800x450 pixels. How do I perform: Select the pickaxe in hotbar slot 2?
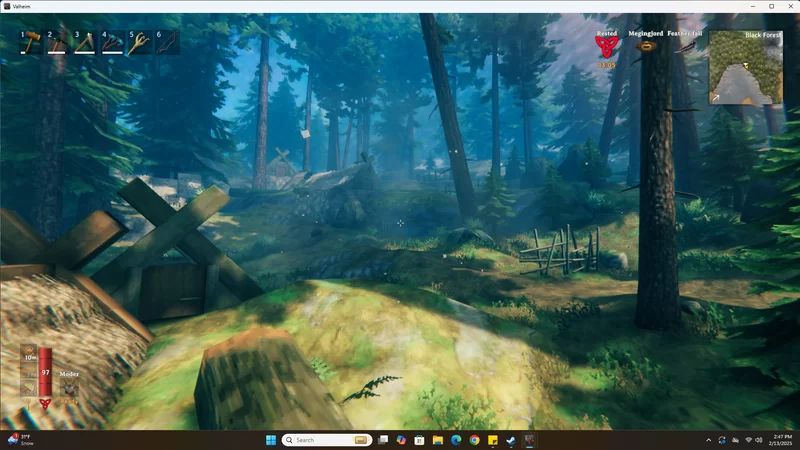click(x=57, y=42)
